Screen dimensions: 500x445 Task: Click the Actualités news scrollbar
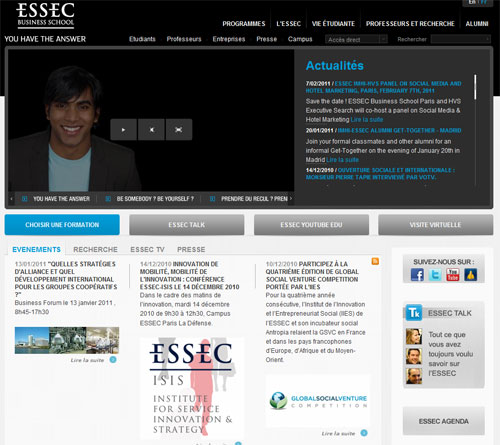point(475,87)
